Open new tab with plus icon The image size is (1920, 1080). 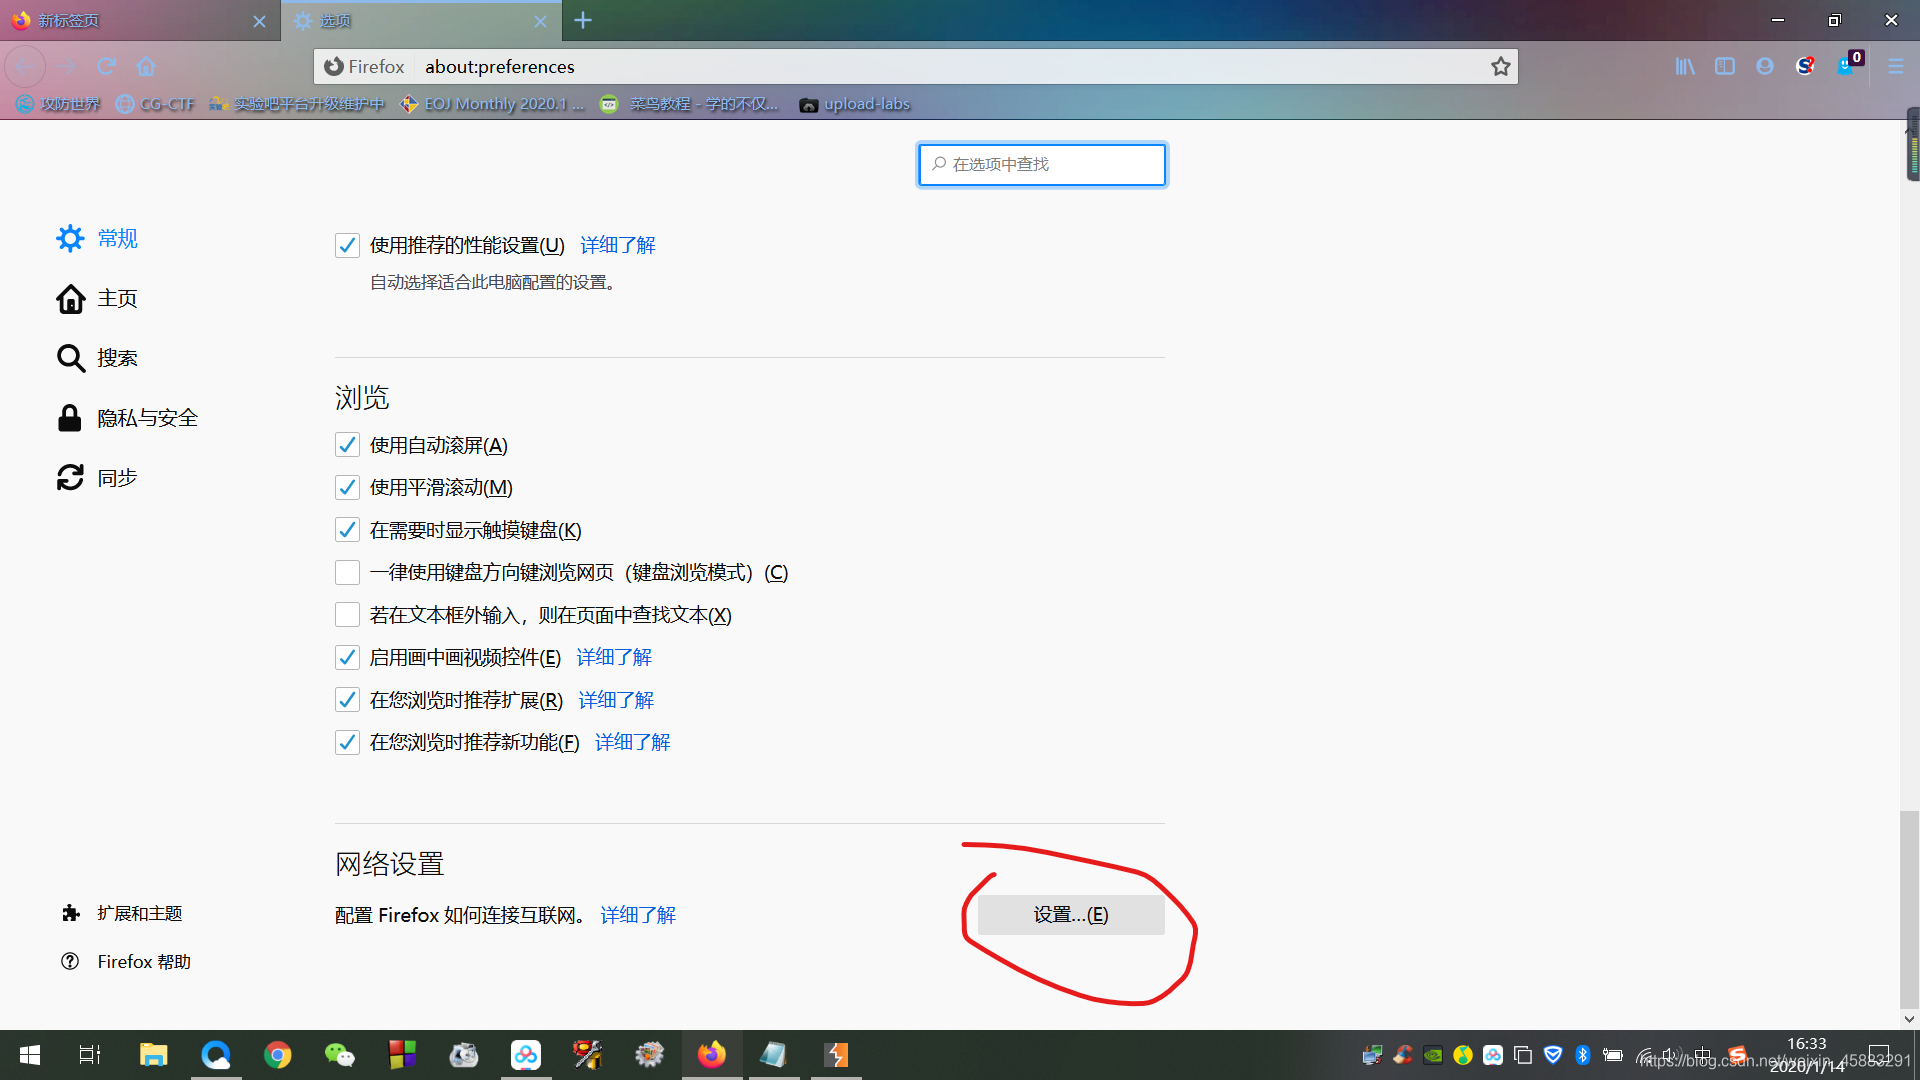(583, 20)
